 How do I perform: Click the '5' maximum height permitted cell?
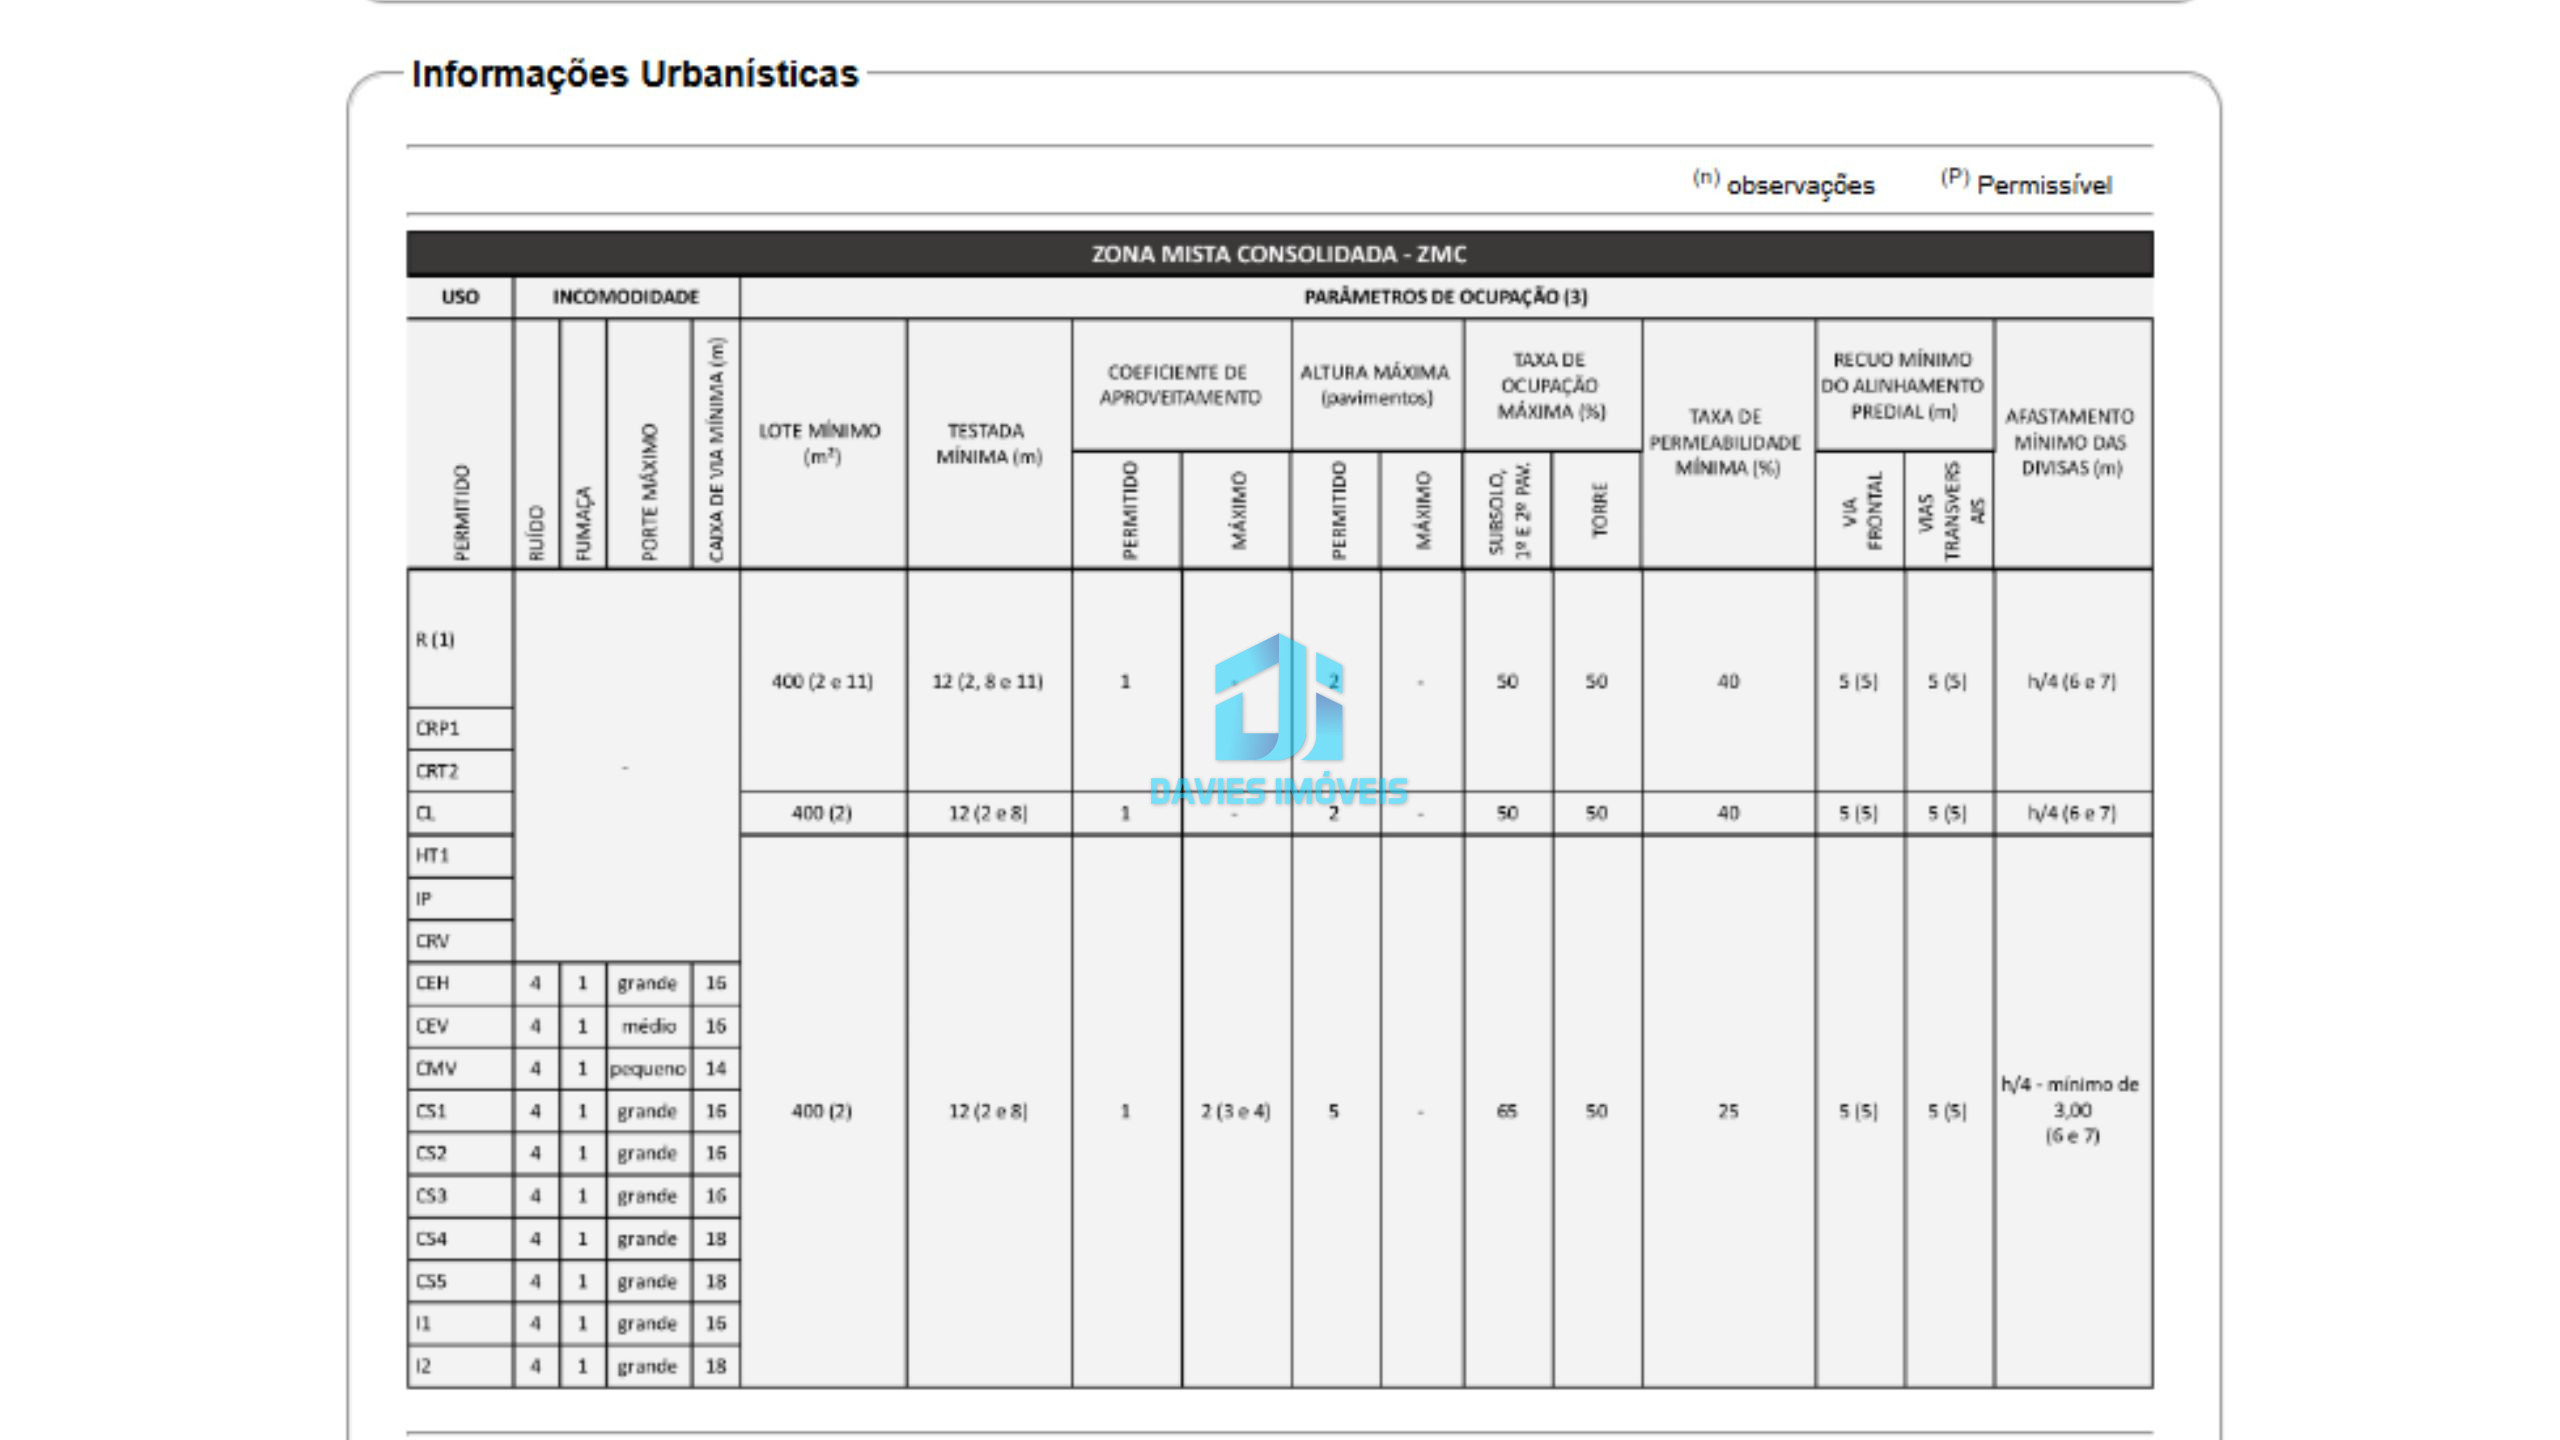pos(1333,1112)
